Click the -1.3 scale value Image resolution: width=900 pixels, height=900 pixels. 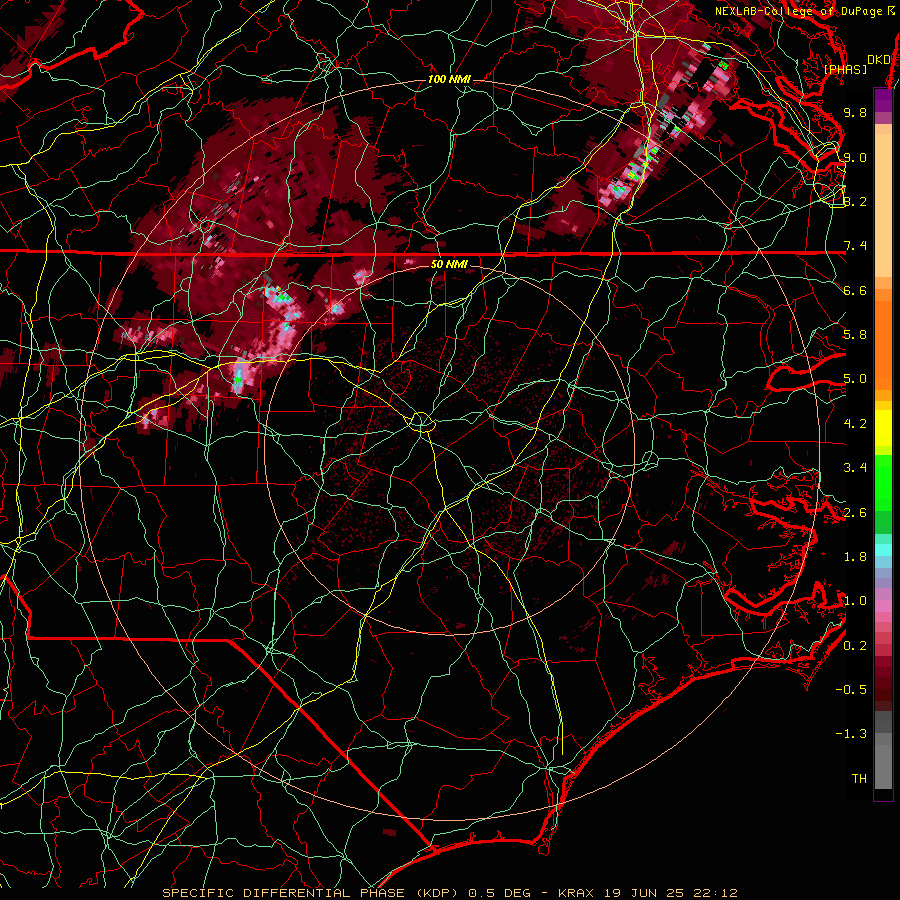(852, 734)
